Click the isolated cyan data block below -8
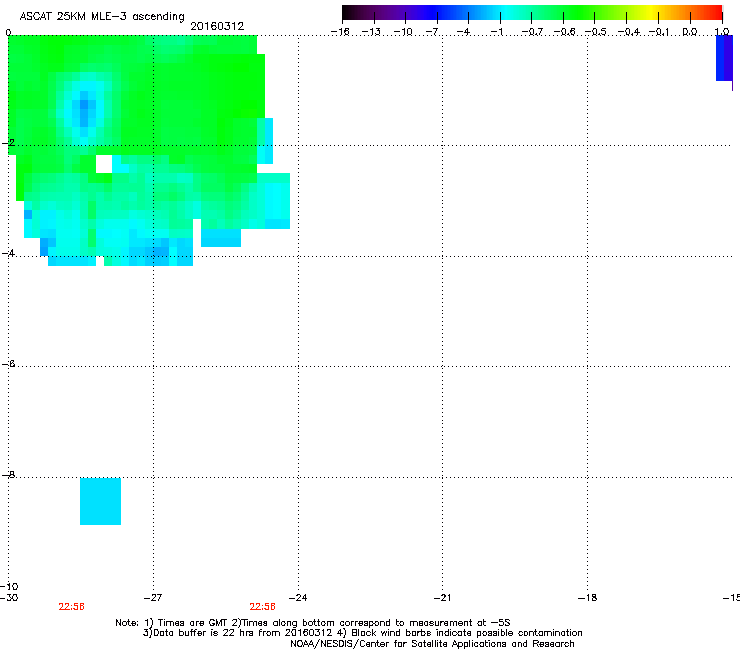 point(101,501)
